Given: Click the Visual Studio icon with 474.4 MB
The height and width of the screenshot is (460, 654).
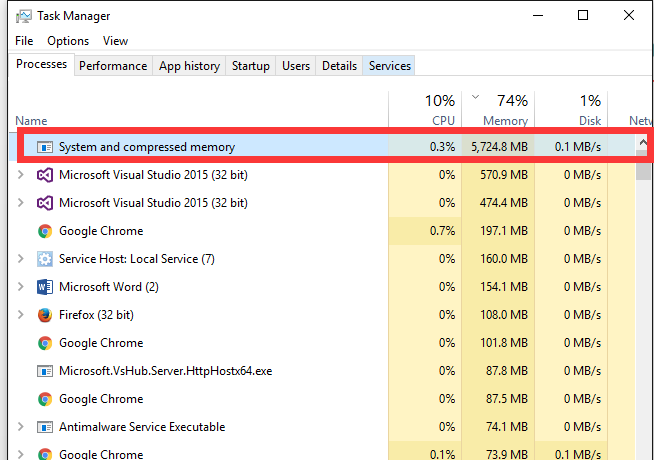Looking at the screenshot, I should [x=45, y=203].
